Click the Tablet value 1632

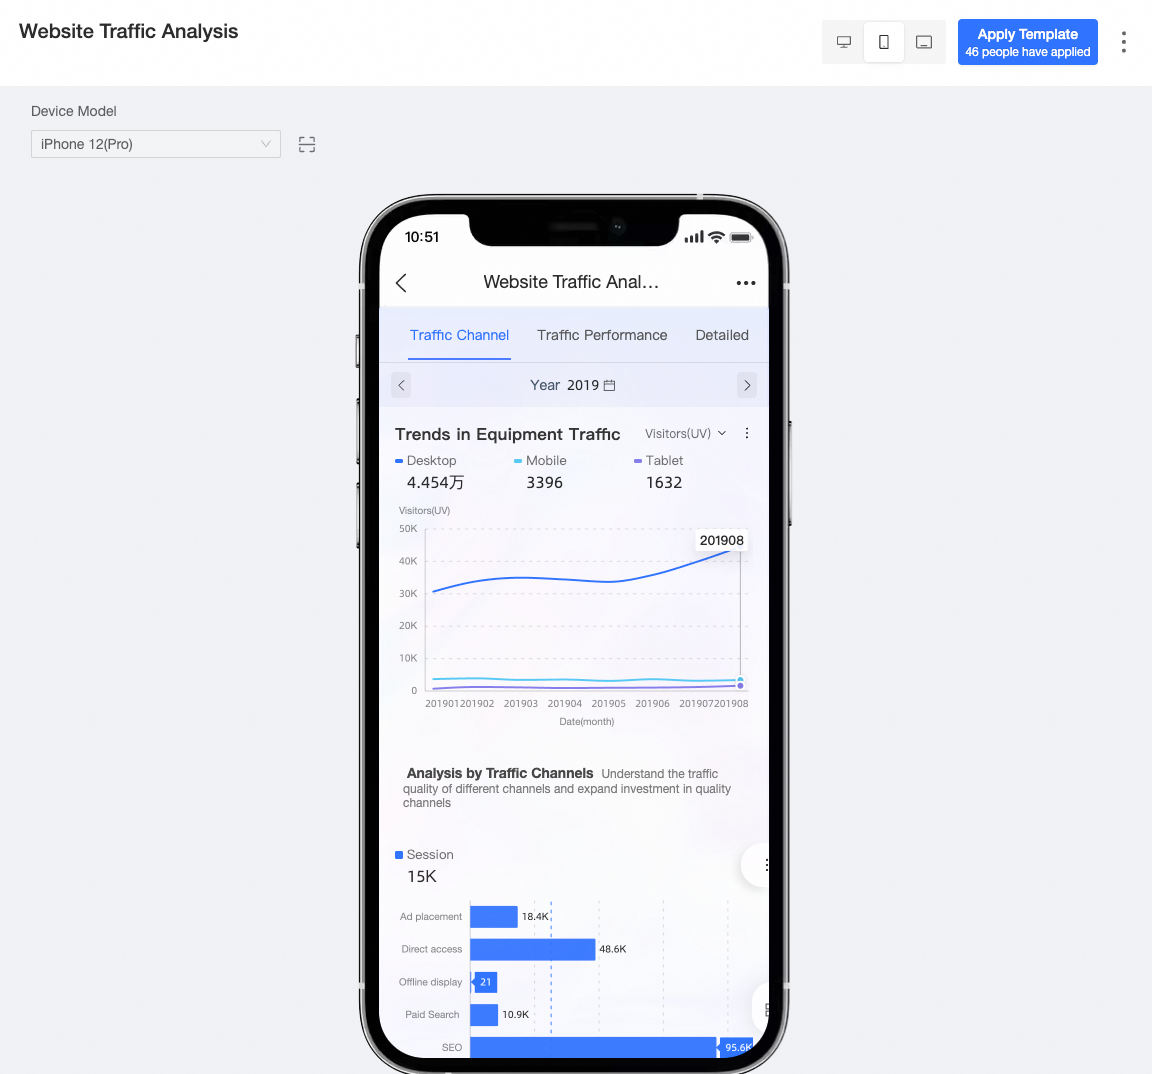(664, 483)
